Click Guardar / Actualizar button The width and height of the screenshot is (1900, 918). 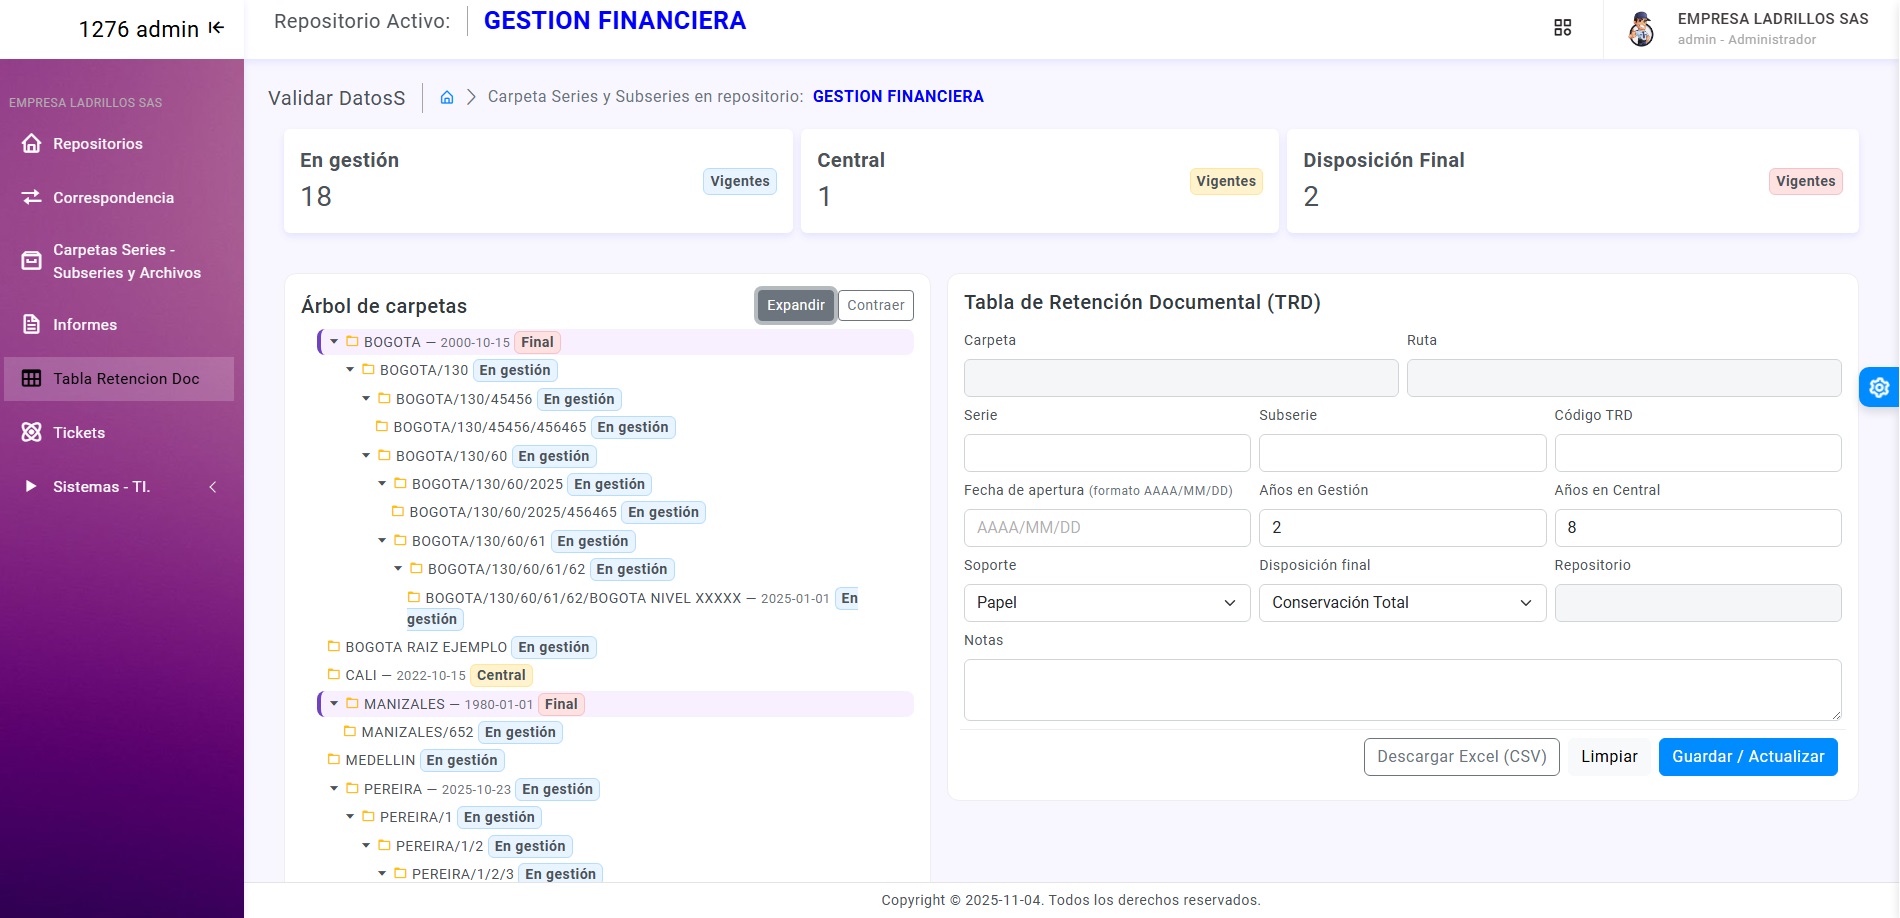click(1747, 757)
